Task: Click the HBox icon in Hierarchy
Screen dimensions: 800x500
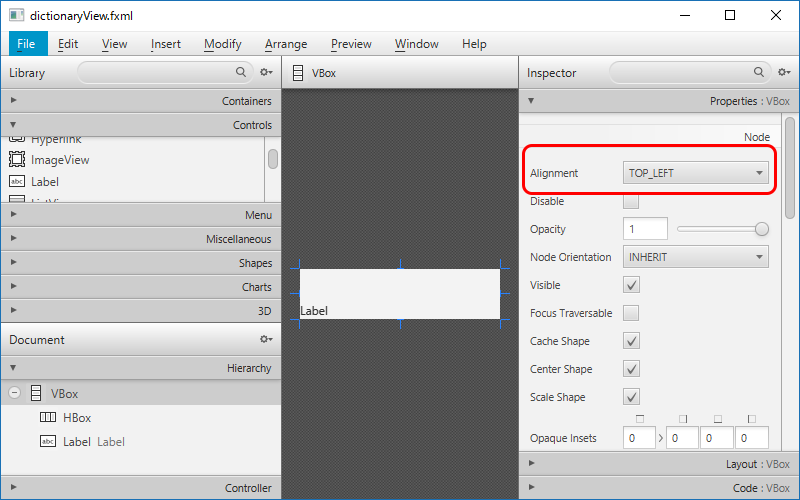Action: pos(47,418)
